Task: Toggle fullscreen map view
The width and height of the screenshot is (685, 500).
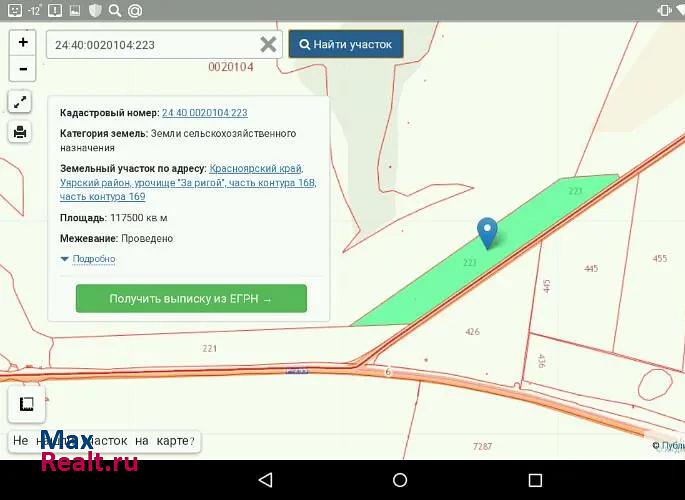Action: 21,102
